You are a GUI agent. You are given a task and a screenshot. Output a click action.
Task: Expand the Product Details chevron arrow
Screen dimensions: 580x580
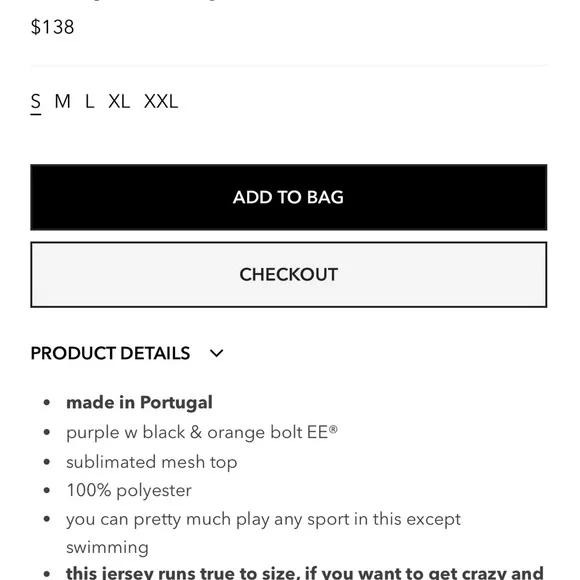click(x=216, y=353)
